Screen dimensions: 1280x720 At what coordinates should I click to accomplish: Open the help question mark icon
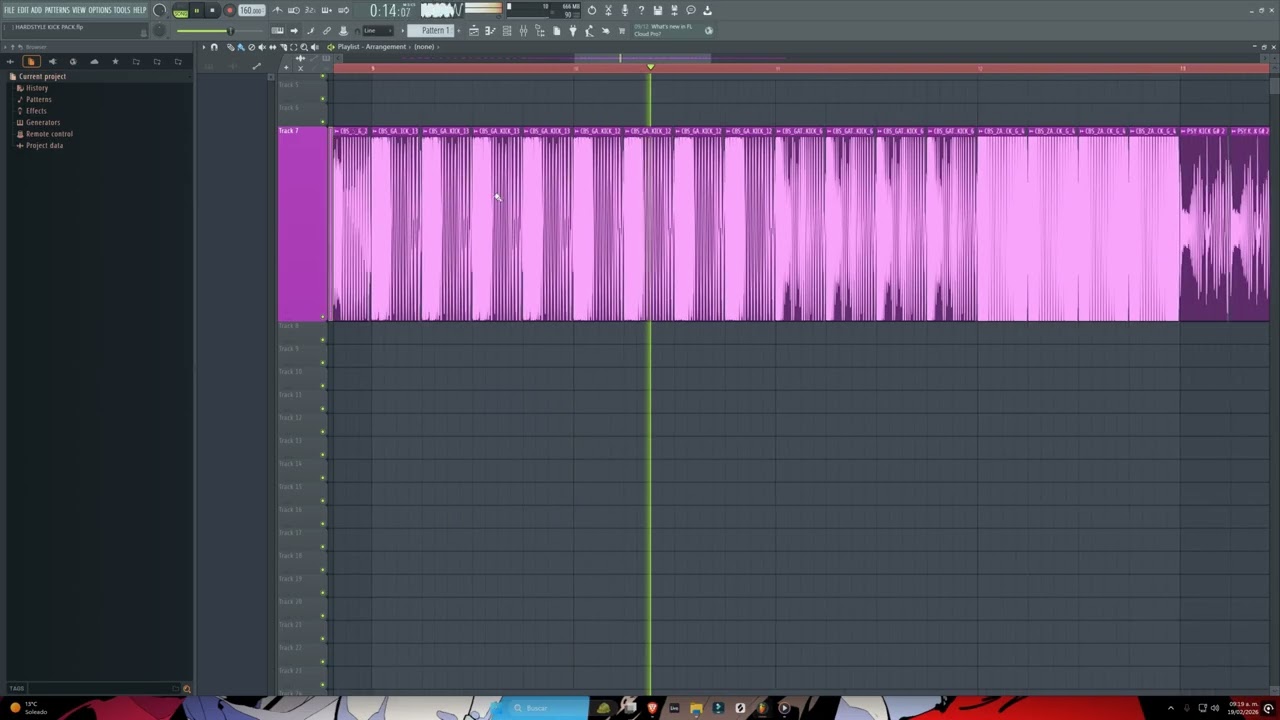641,10
